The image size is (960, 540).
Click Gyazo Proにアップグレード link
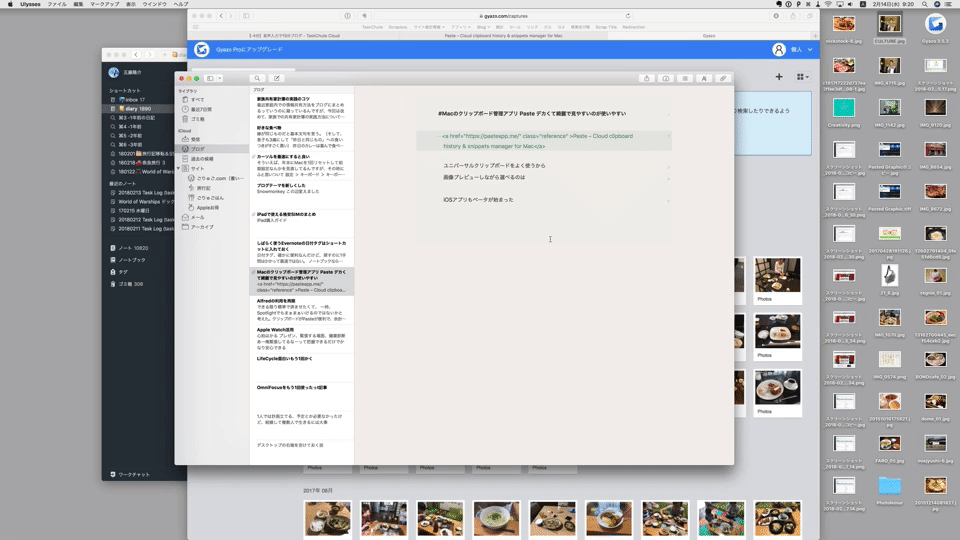coord(243,50)
